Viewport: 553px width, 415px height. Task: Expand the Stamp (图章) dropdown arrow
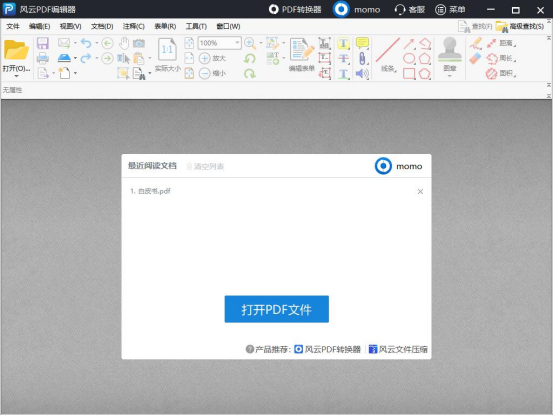pos(450,76)
